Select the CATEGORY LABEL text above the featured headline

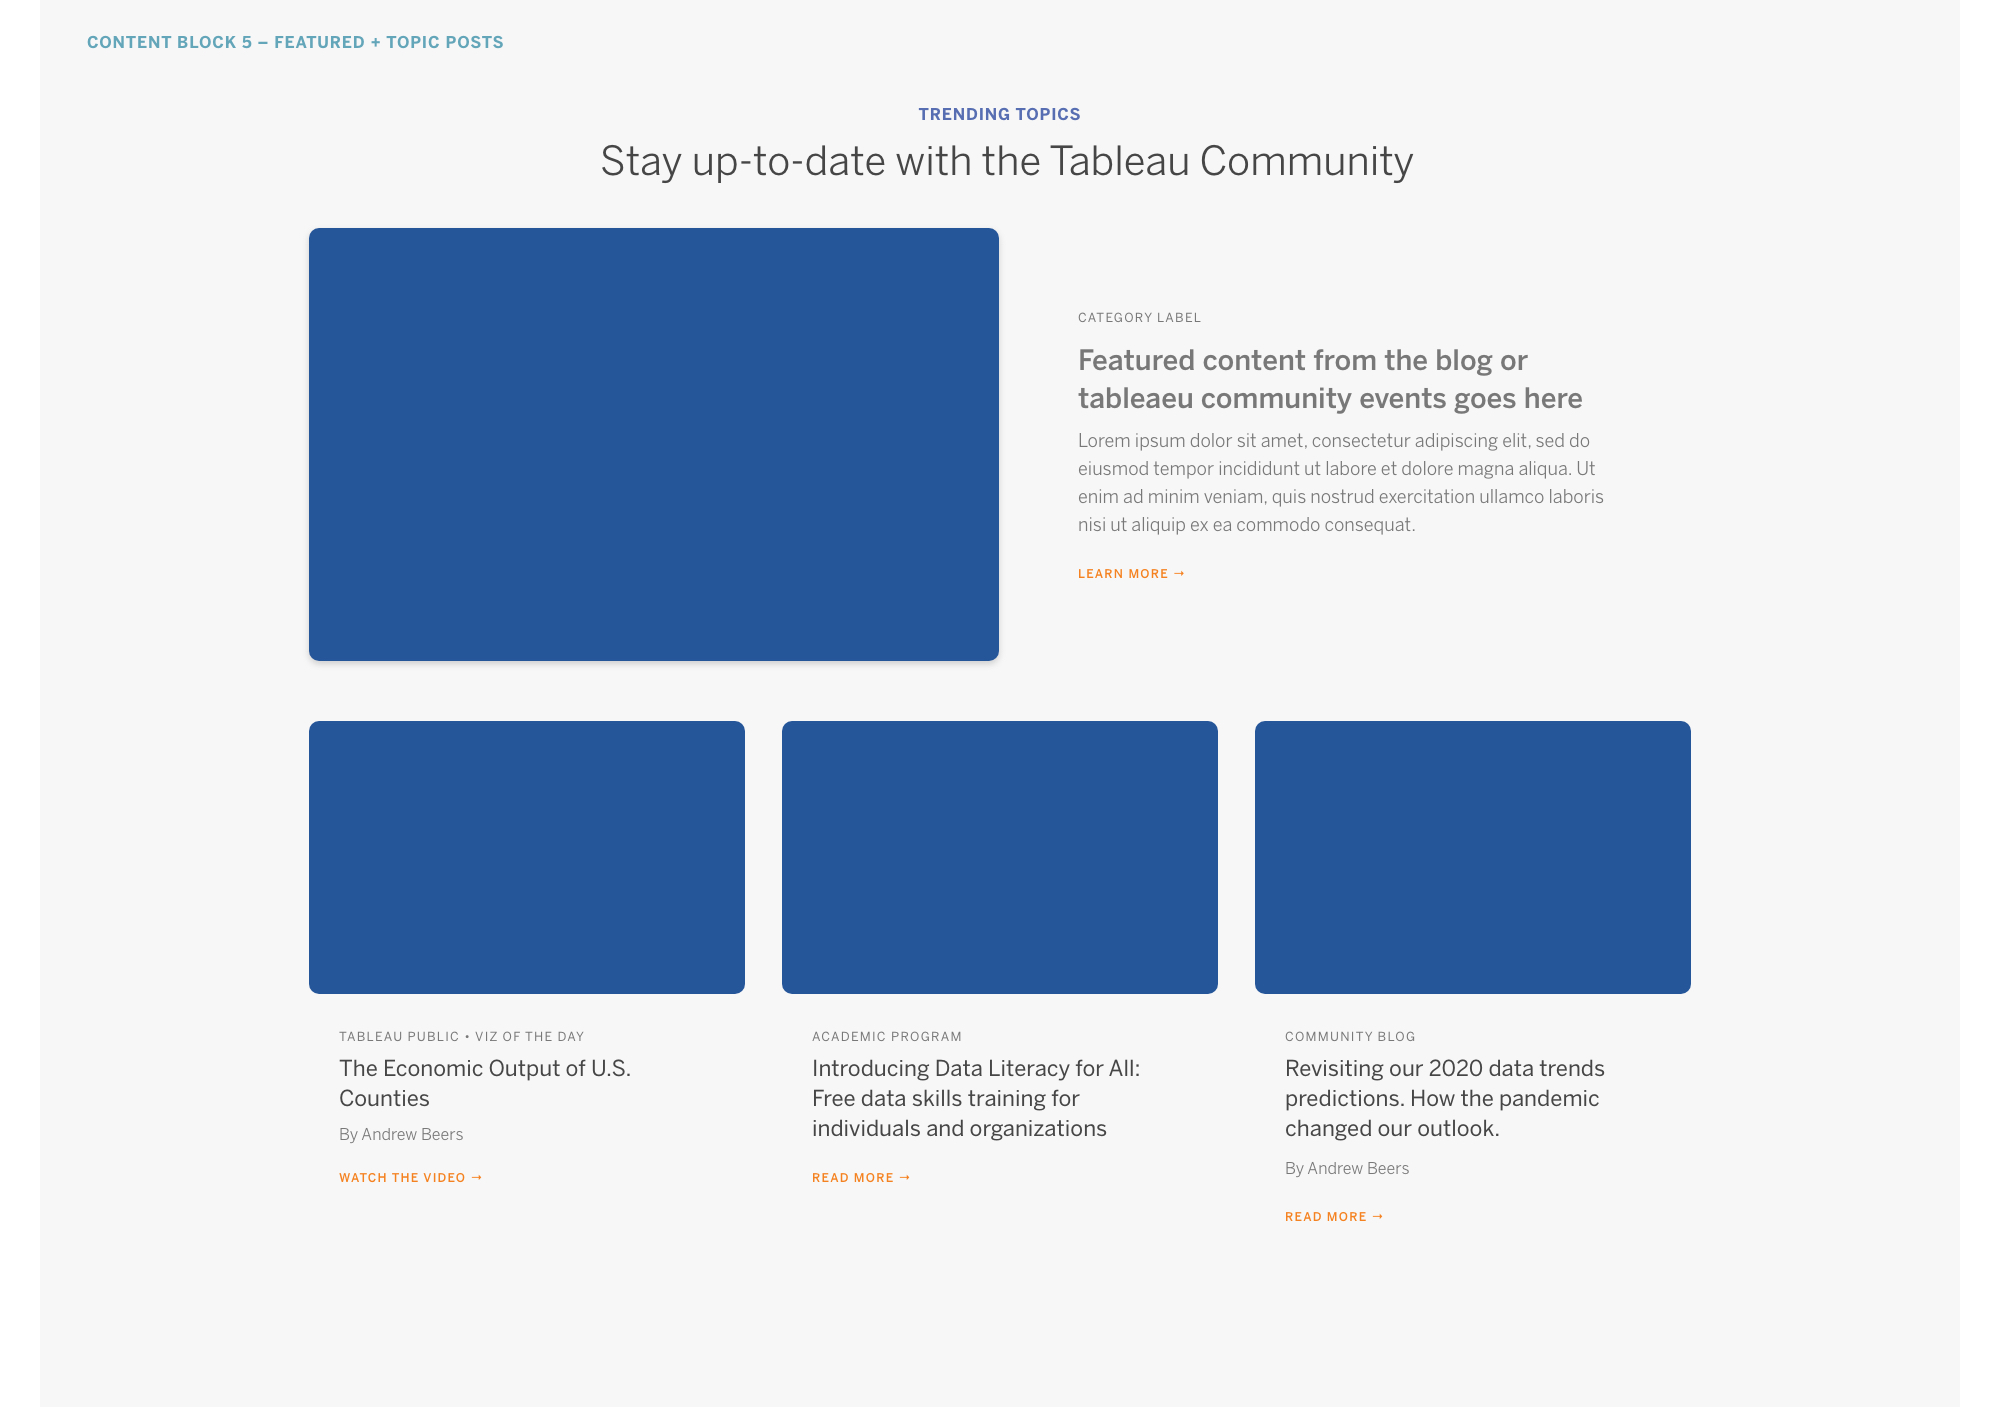click(x=1138, y=317)
